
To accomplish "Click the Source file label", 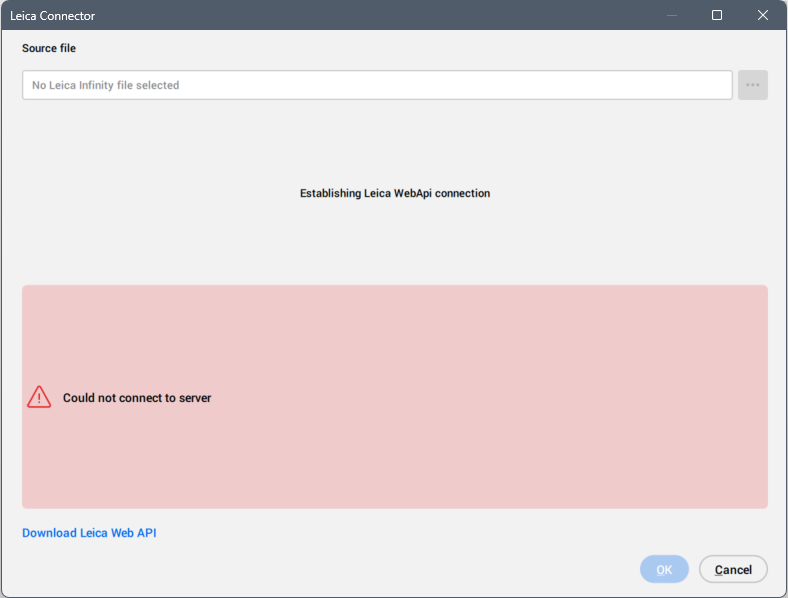I will tap(49, 48).
